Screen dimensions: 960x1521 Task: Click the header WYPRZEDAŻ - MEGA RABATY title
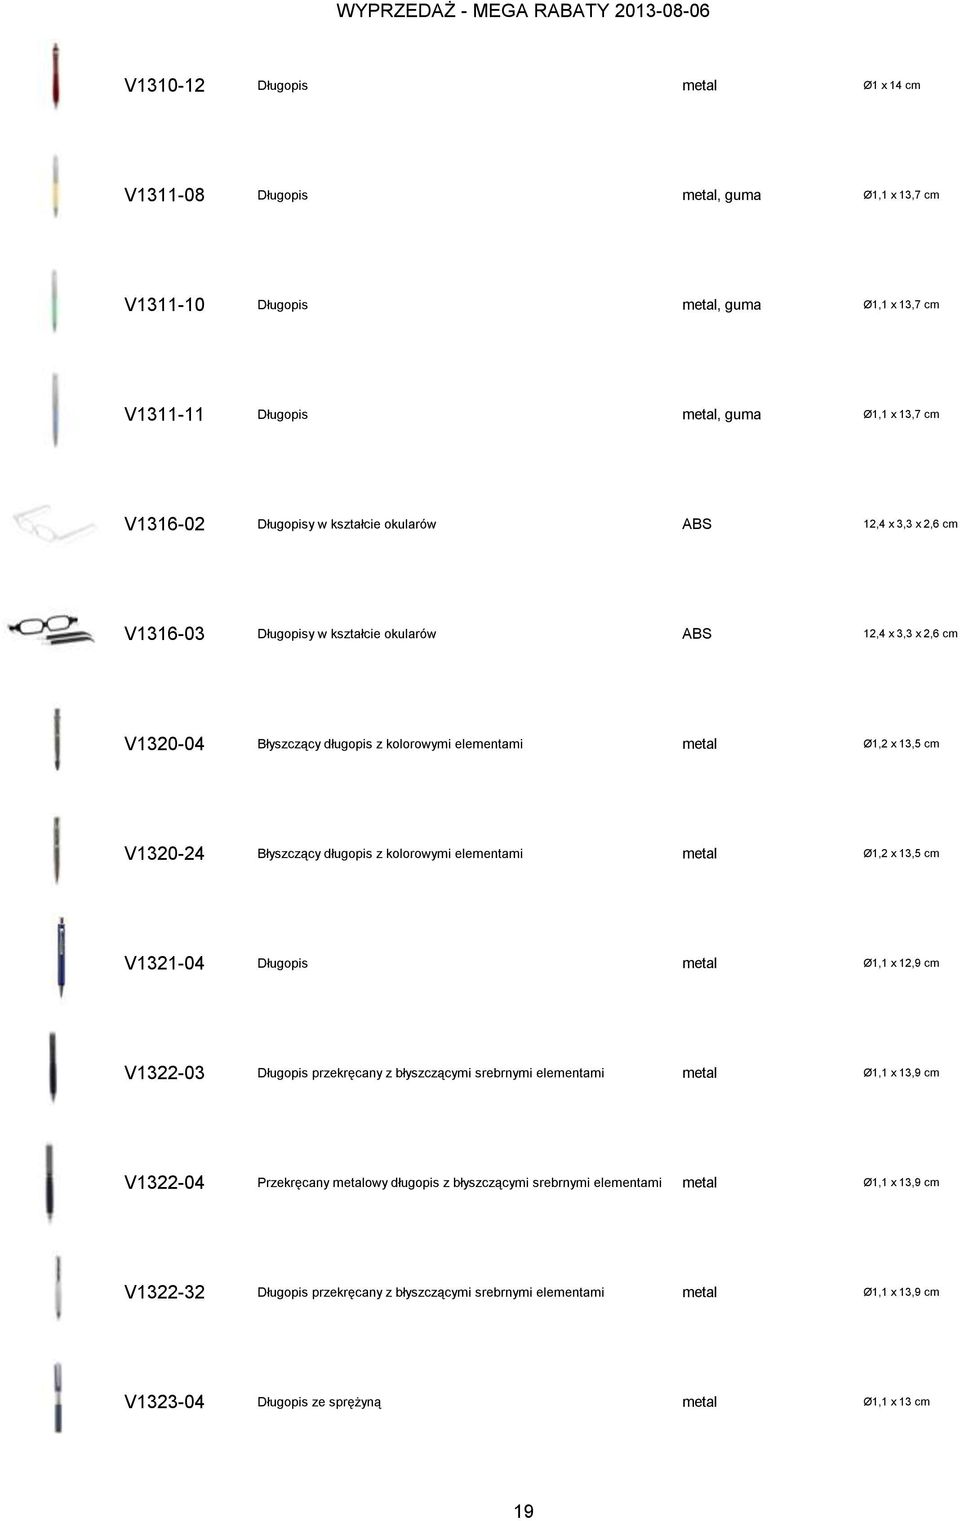pyautogui.click(x=523, y=11)
